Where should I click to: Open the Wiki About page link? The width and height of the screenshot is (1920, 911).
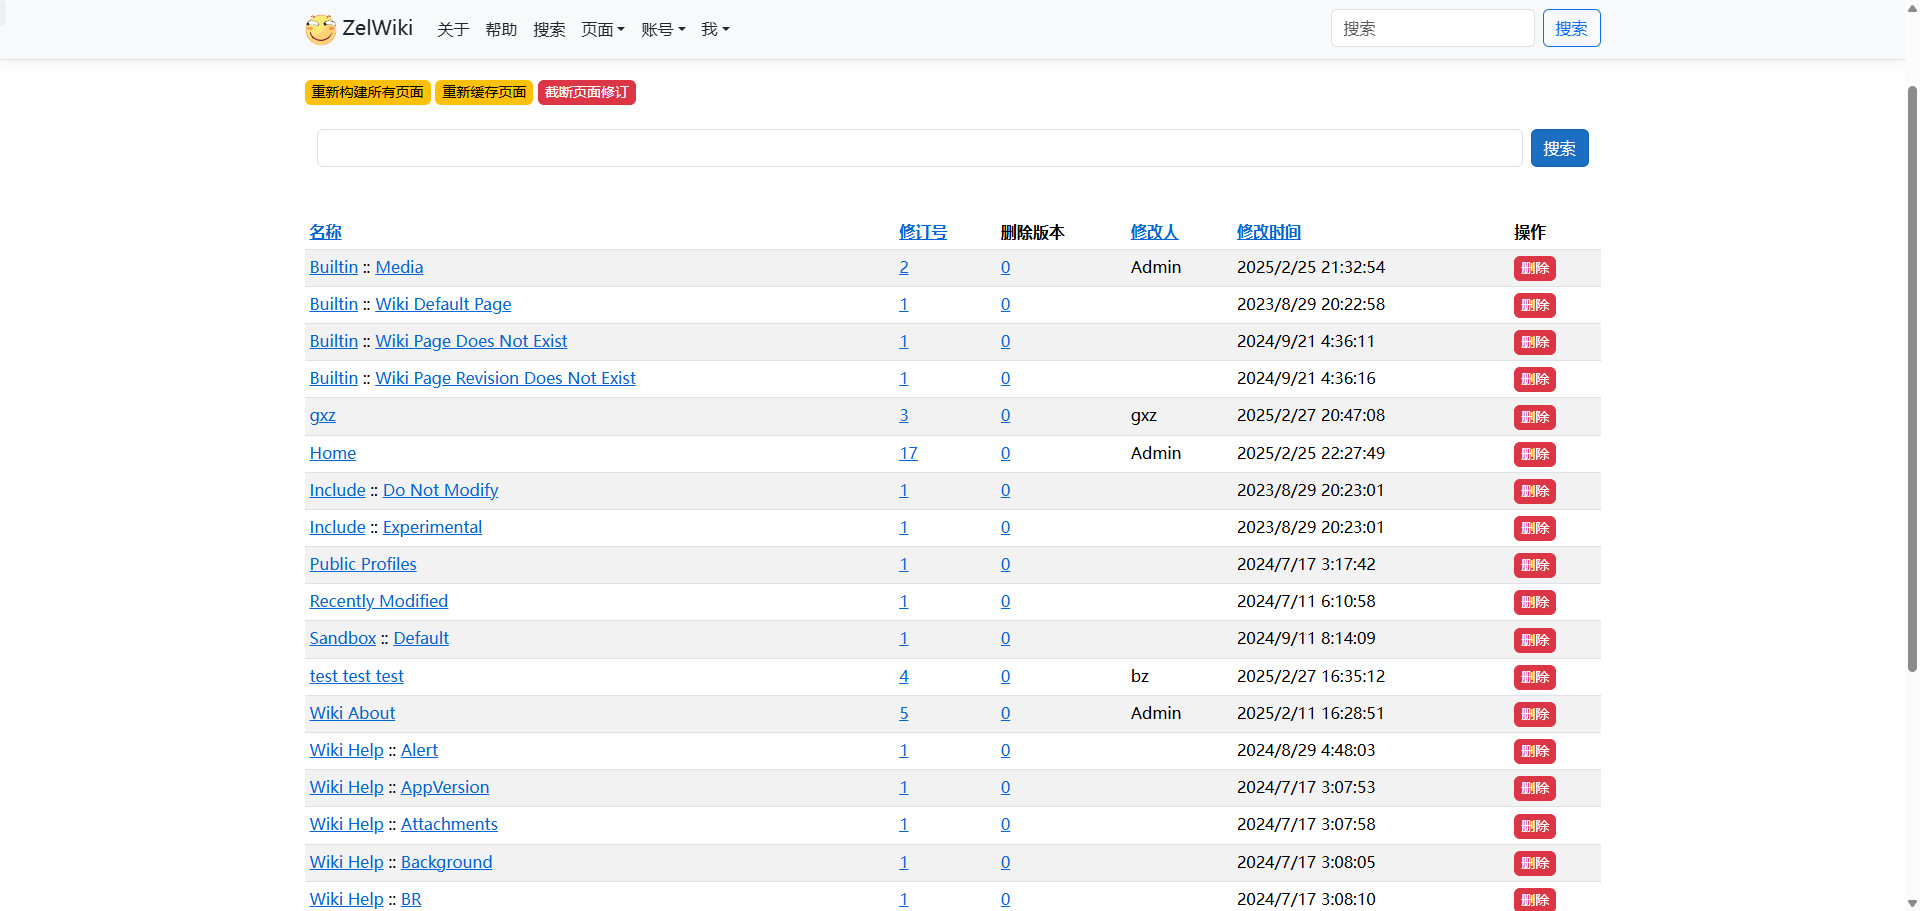(352, 713)
